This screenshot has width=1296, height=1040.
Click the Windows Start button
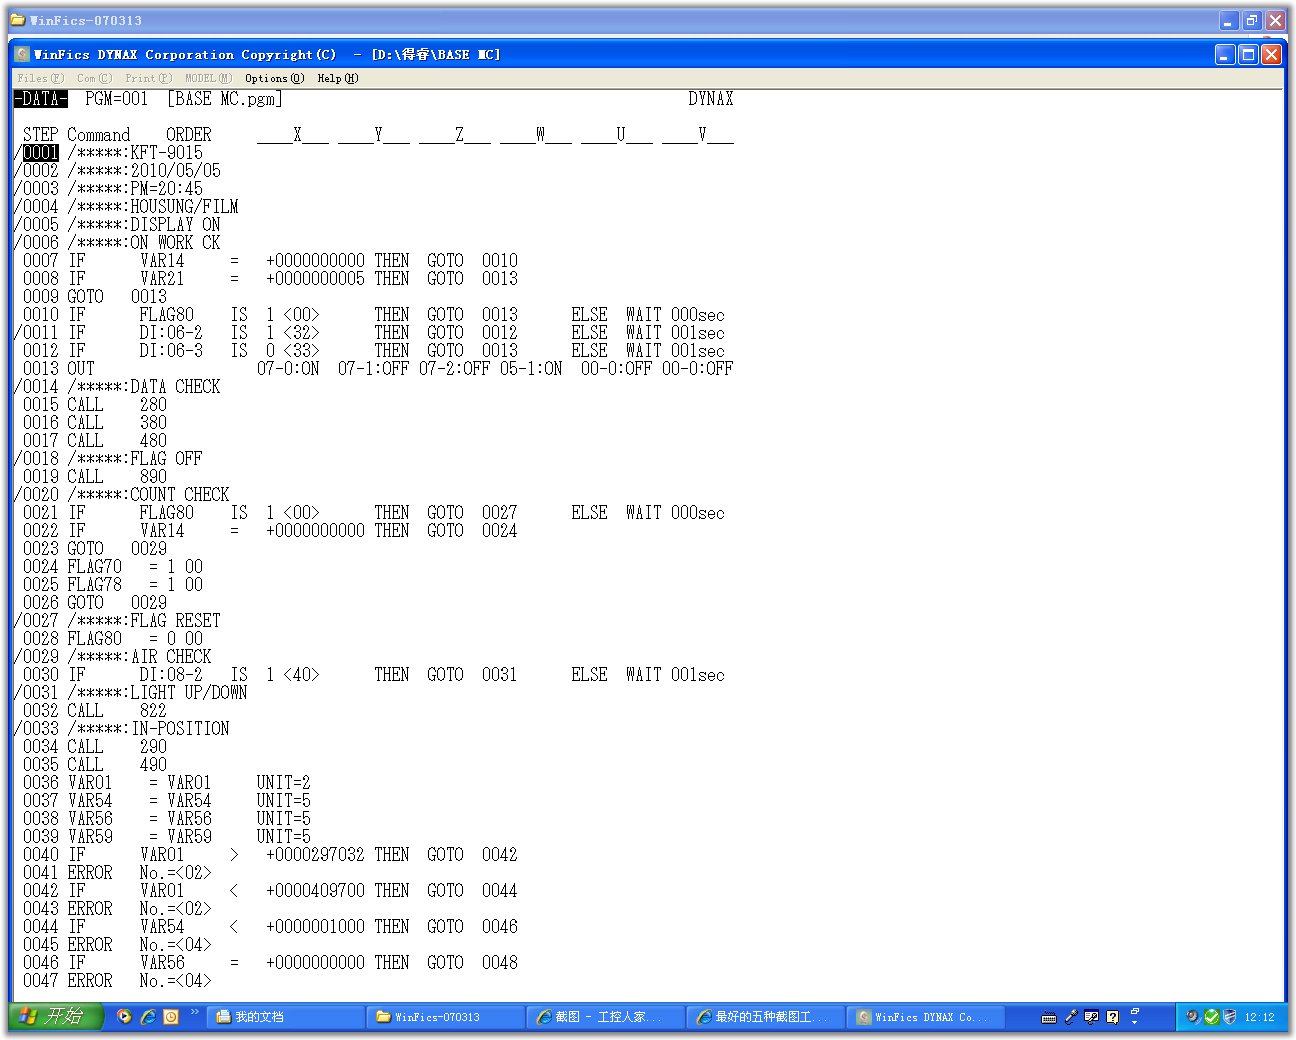(54, 1016)
